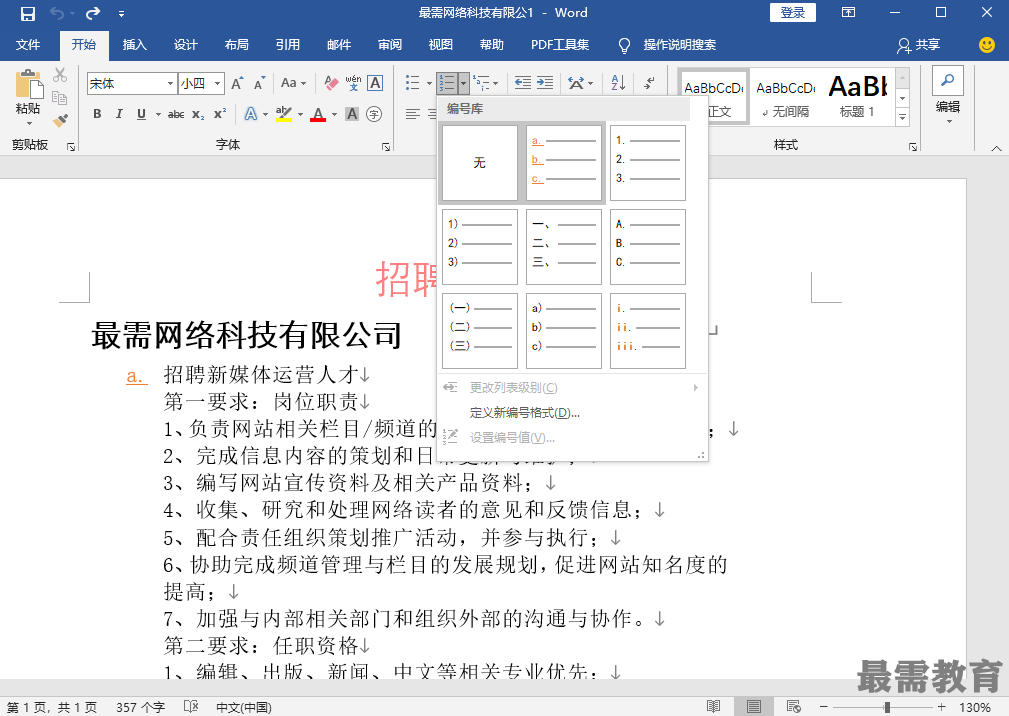Open the 文件 tab
Viewport: 1009px width, 716px height.
[28, 45]
